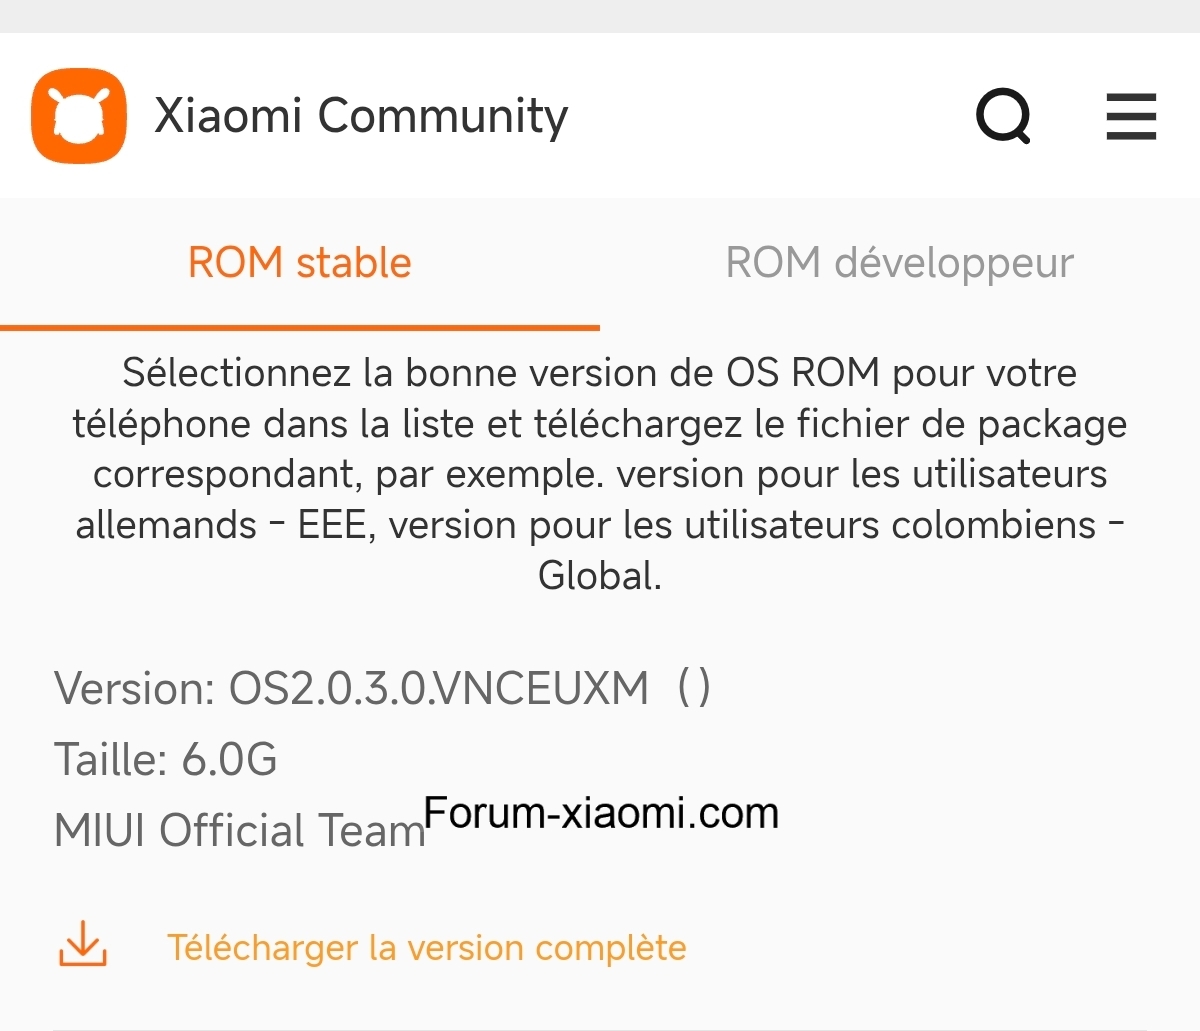Switch to the ROM stable tab
The image size is (1200, 1031).
300,263
